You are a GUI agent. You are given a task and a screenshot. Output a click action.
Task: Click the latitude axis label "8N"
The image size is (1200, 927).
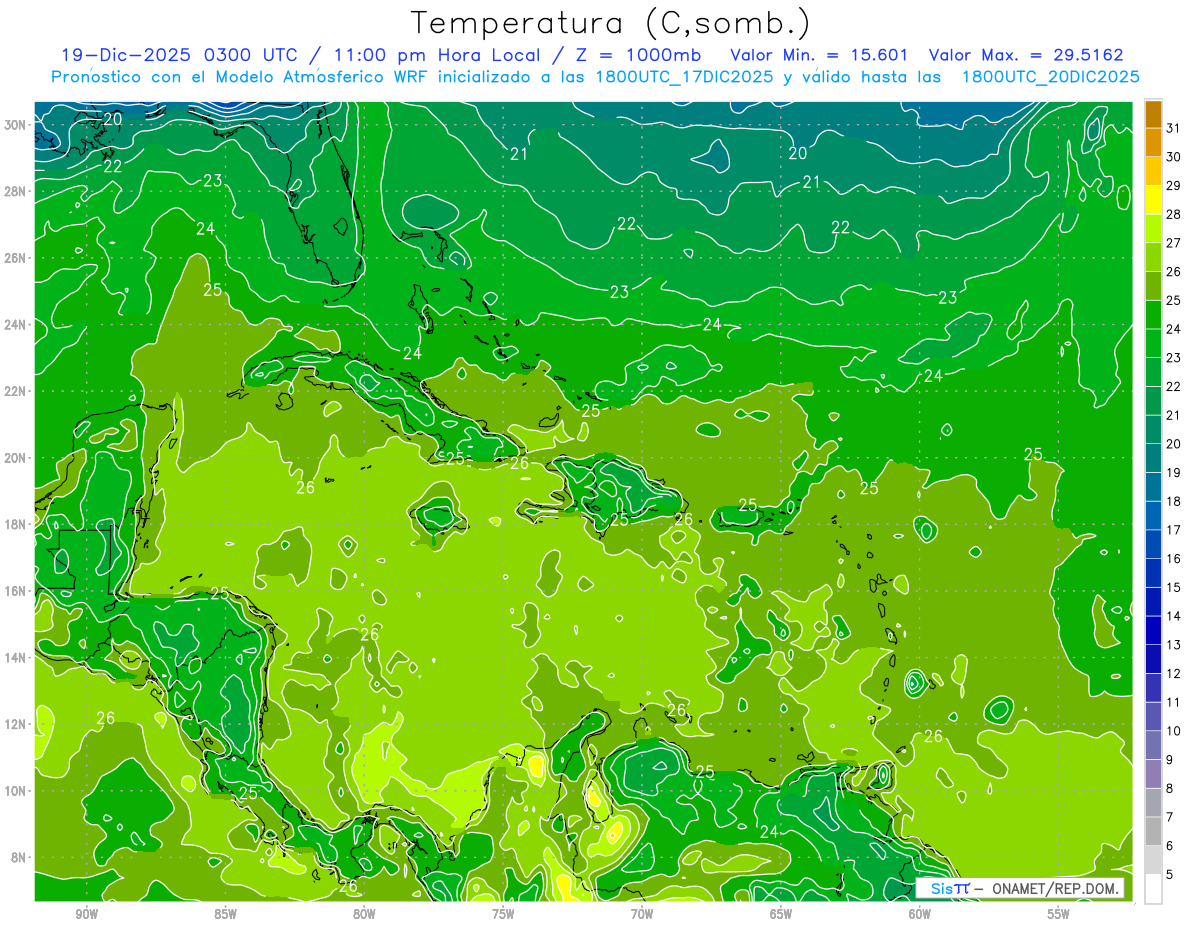[x=19, y=858]
